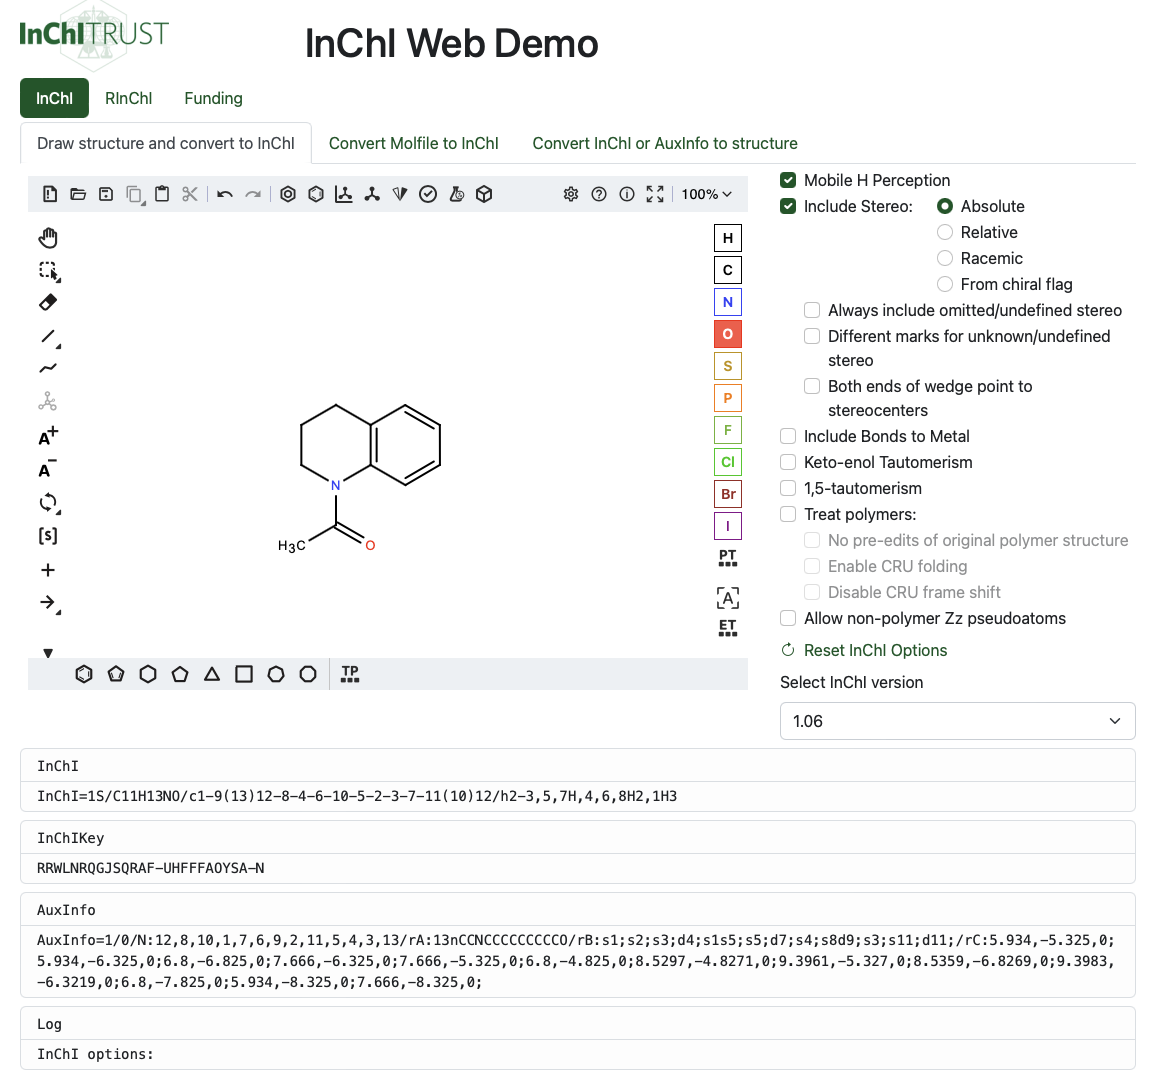Toggle fullscreen mode for the sketcher
This screenshot has width=1152, height=1084.
[x=655, y=194]
